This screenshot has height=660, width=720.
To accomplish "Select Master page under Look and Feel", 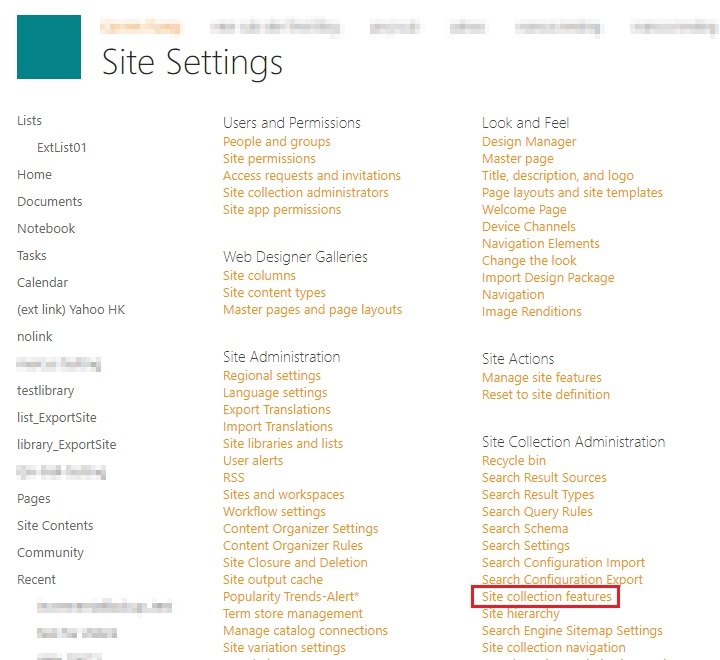I will (517, 159).
